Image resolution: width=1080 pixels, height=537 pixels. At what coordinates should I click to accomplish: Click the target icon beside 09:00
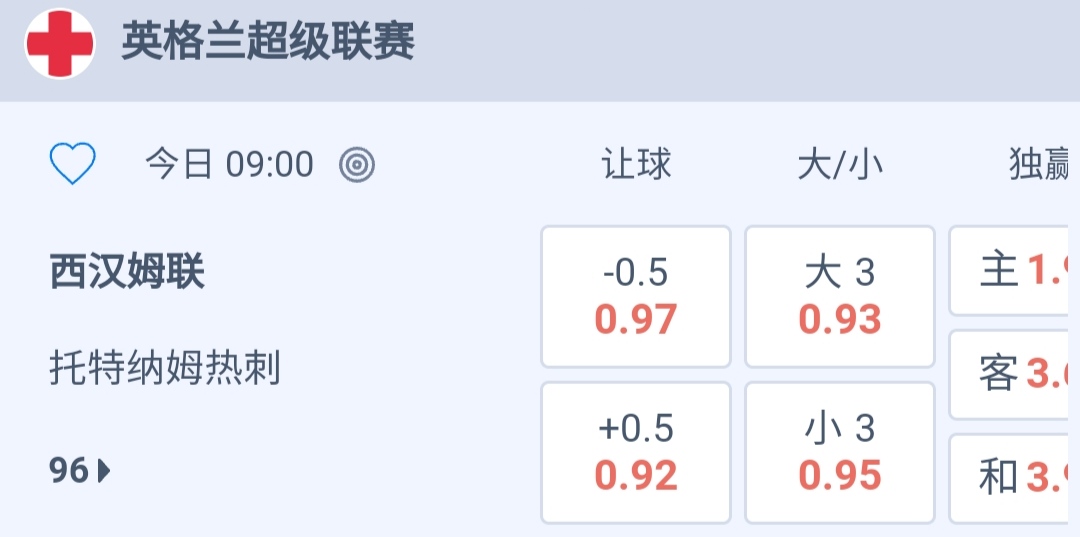click(357, 164)
